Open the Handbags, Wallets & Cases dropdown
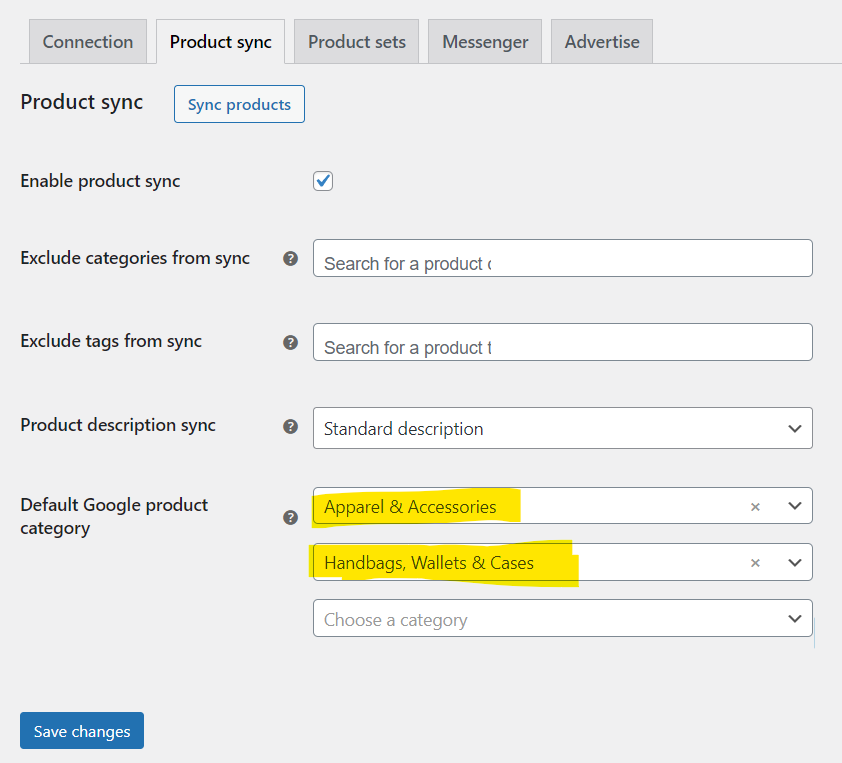The width and height of the screenshot is (842, 763). tap(563, 562)
